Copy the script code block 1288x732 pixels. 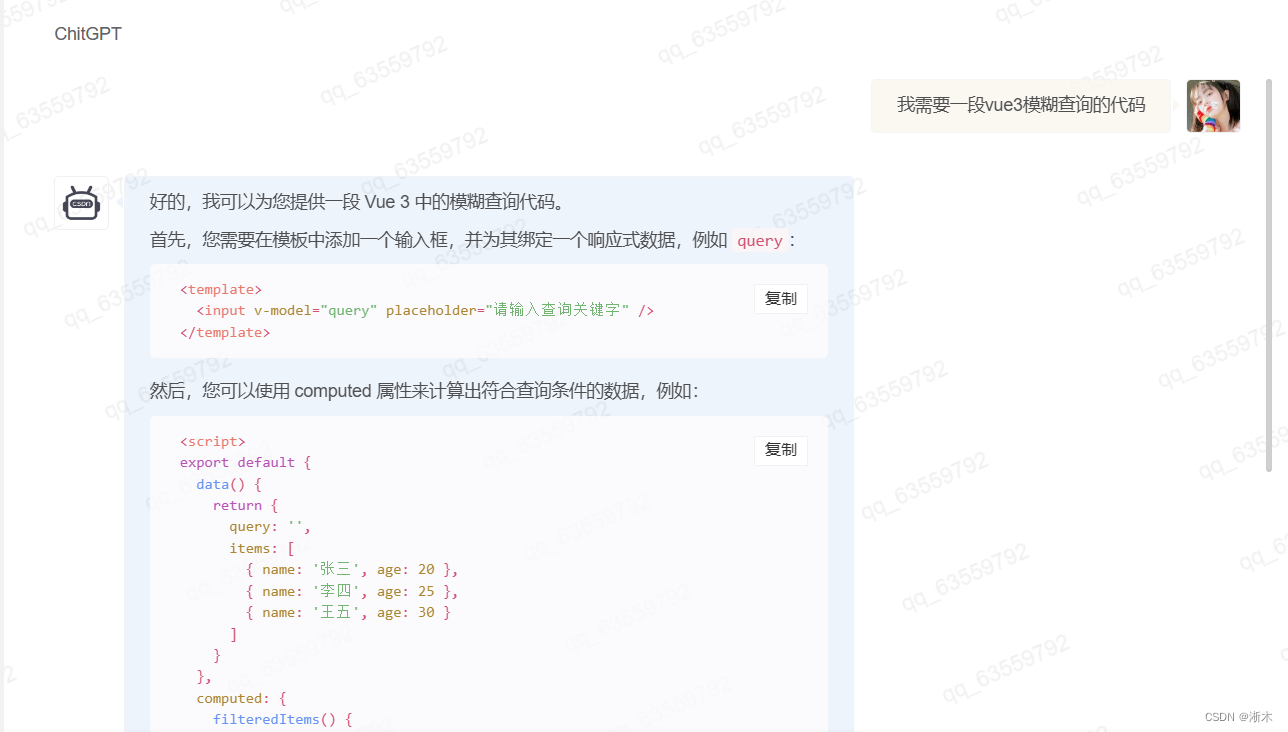[x=781, y=450]
